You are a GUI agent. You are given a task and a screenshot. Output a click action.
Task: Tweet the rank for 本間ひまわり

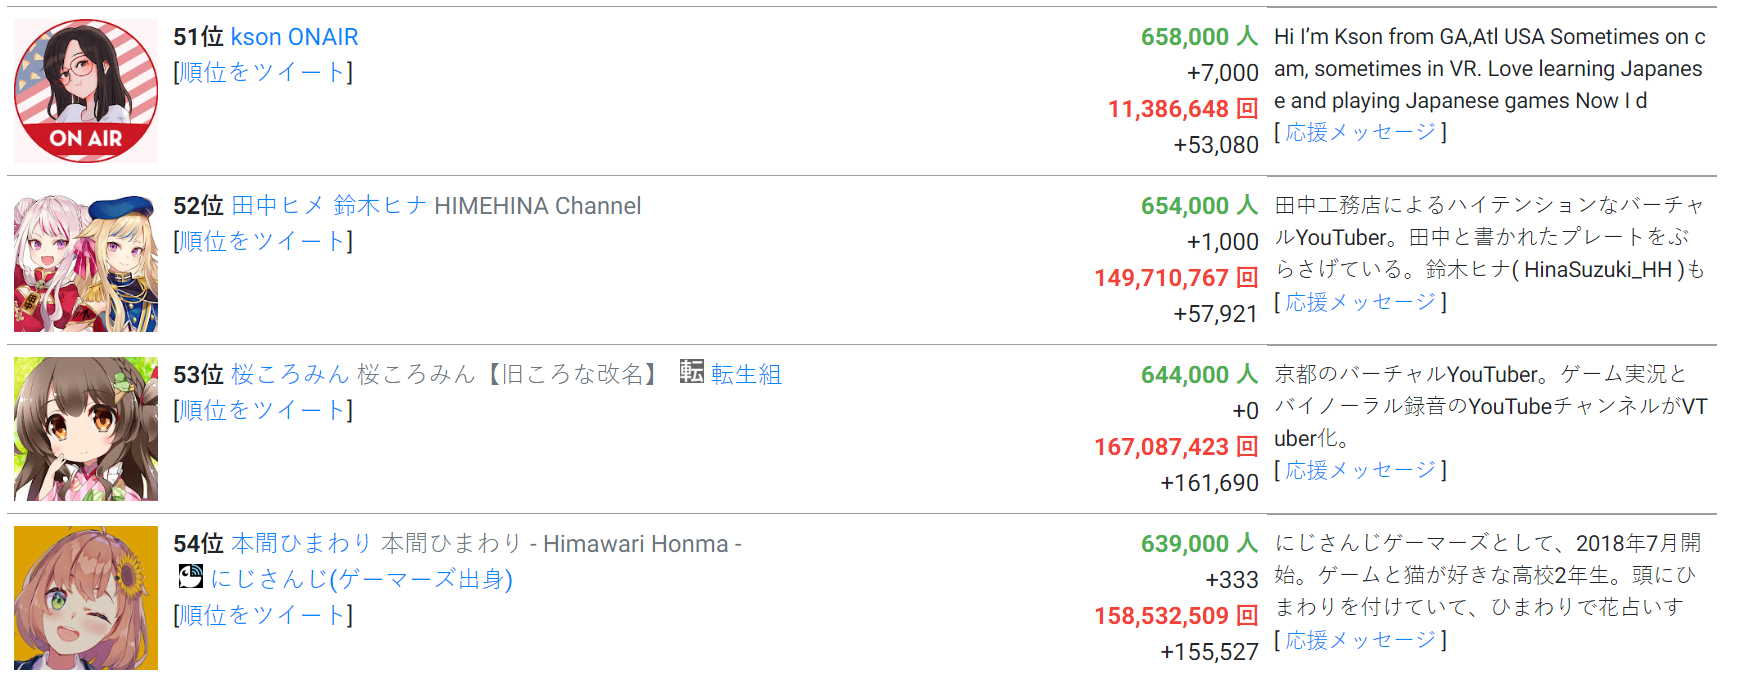263,616
